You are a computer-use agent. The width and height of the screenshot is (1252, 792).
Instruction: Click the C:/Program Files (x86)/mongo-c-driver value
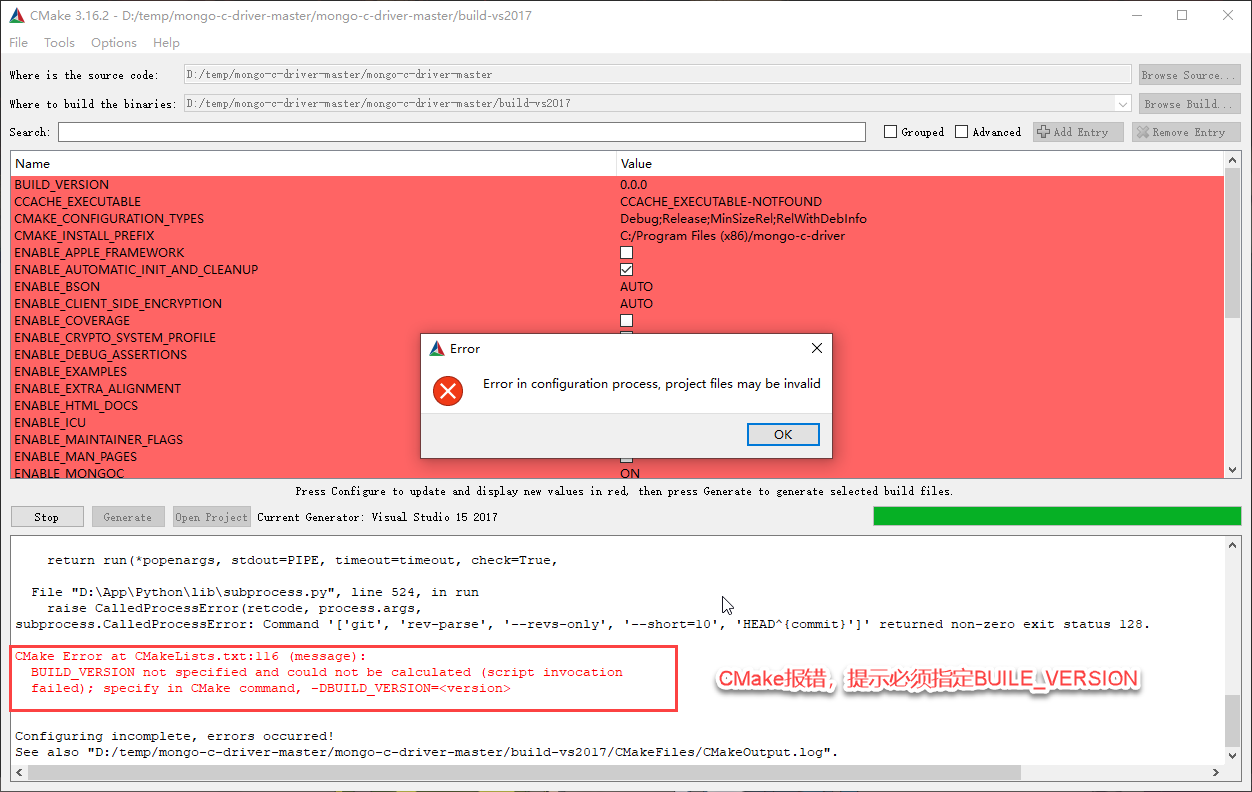(x=732, y=236)
